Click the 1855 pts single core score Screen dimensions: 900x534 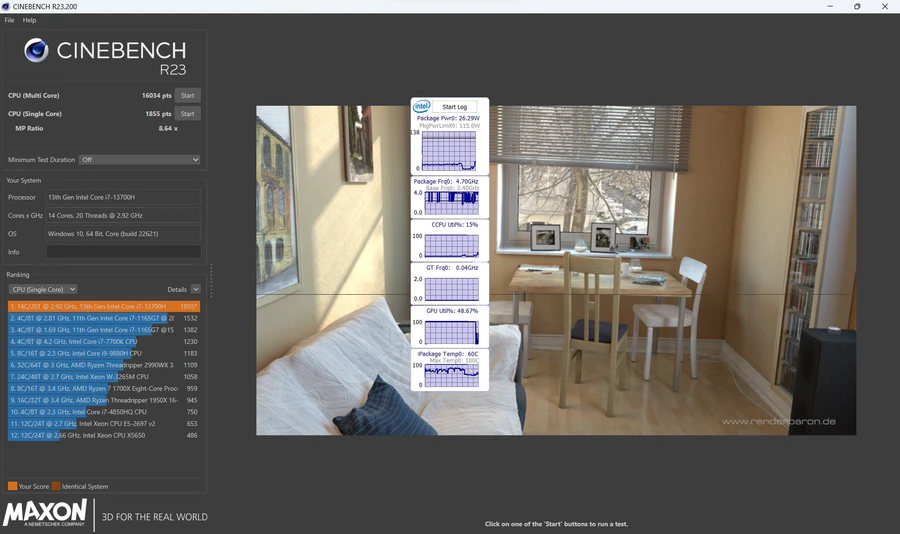pyautogui.click(x=158, y=114)
